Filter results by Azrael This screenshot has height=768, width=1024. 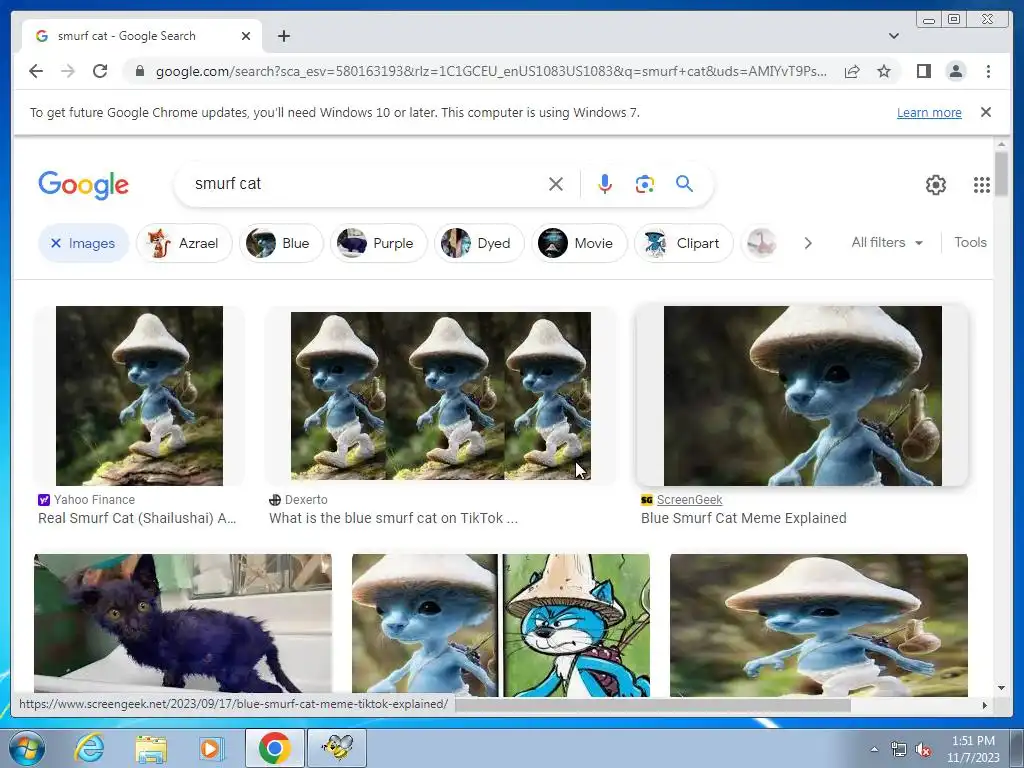(184, 243)
